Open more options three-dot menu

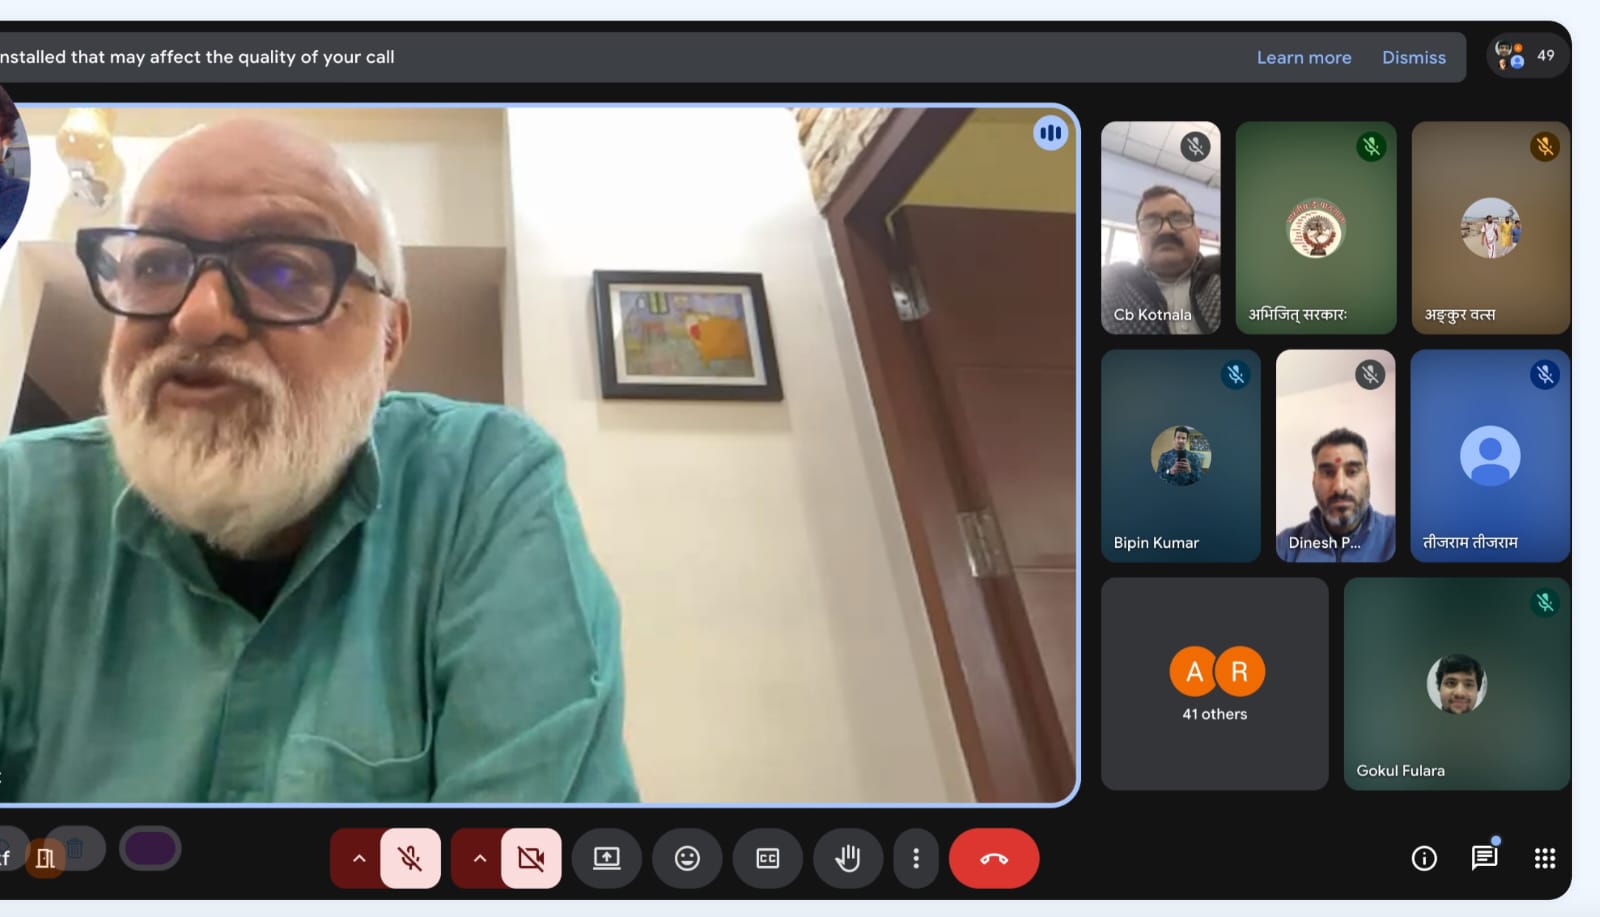916,858
